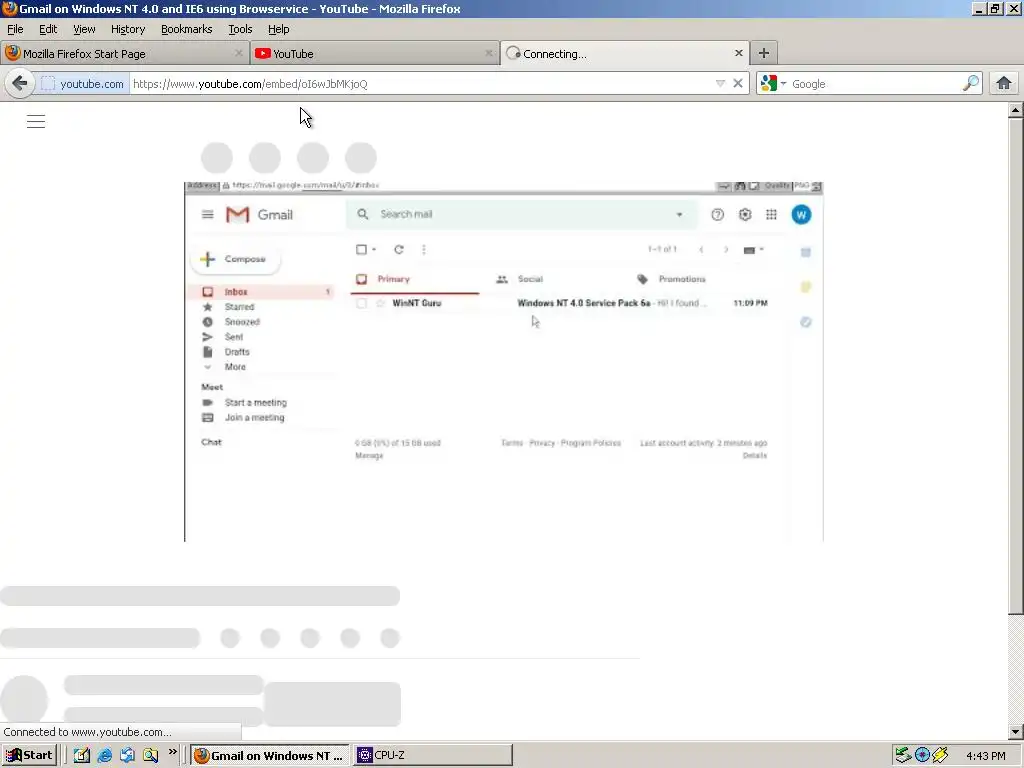Launch Internet Explorer from the quick launch bar
This screenshot has width=1024, height=768.
(x=104, y=756)
